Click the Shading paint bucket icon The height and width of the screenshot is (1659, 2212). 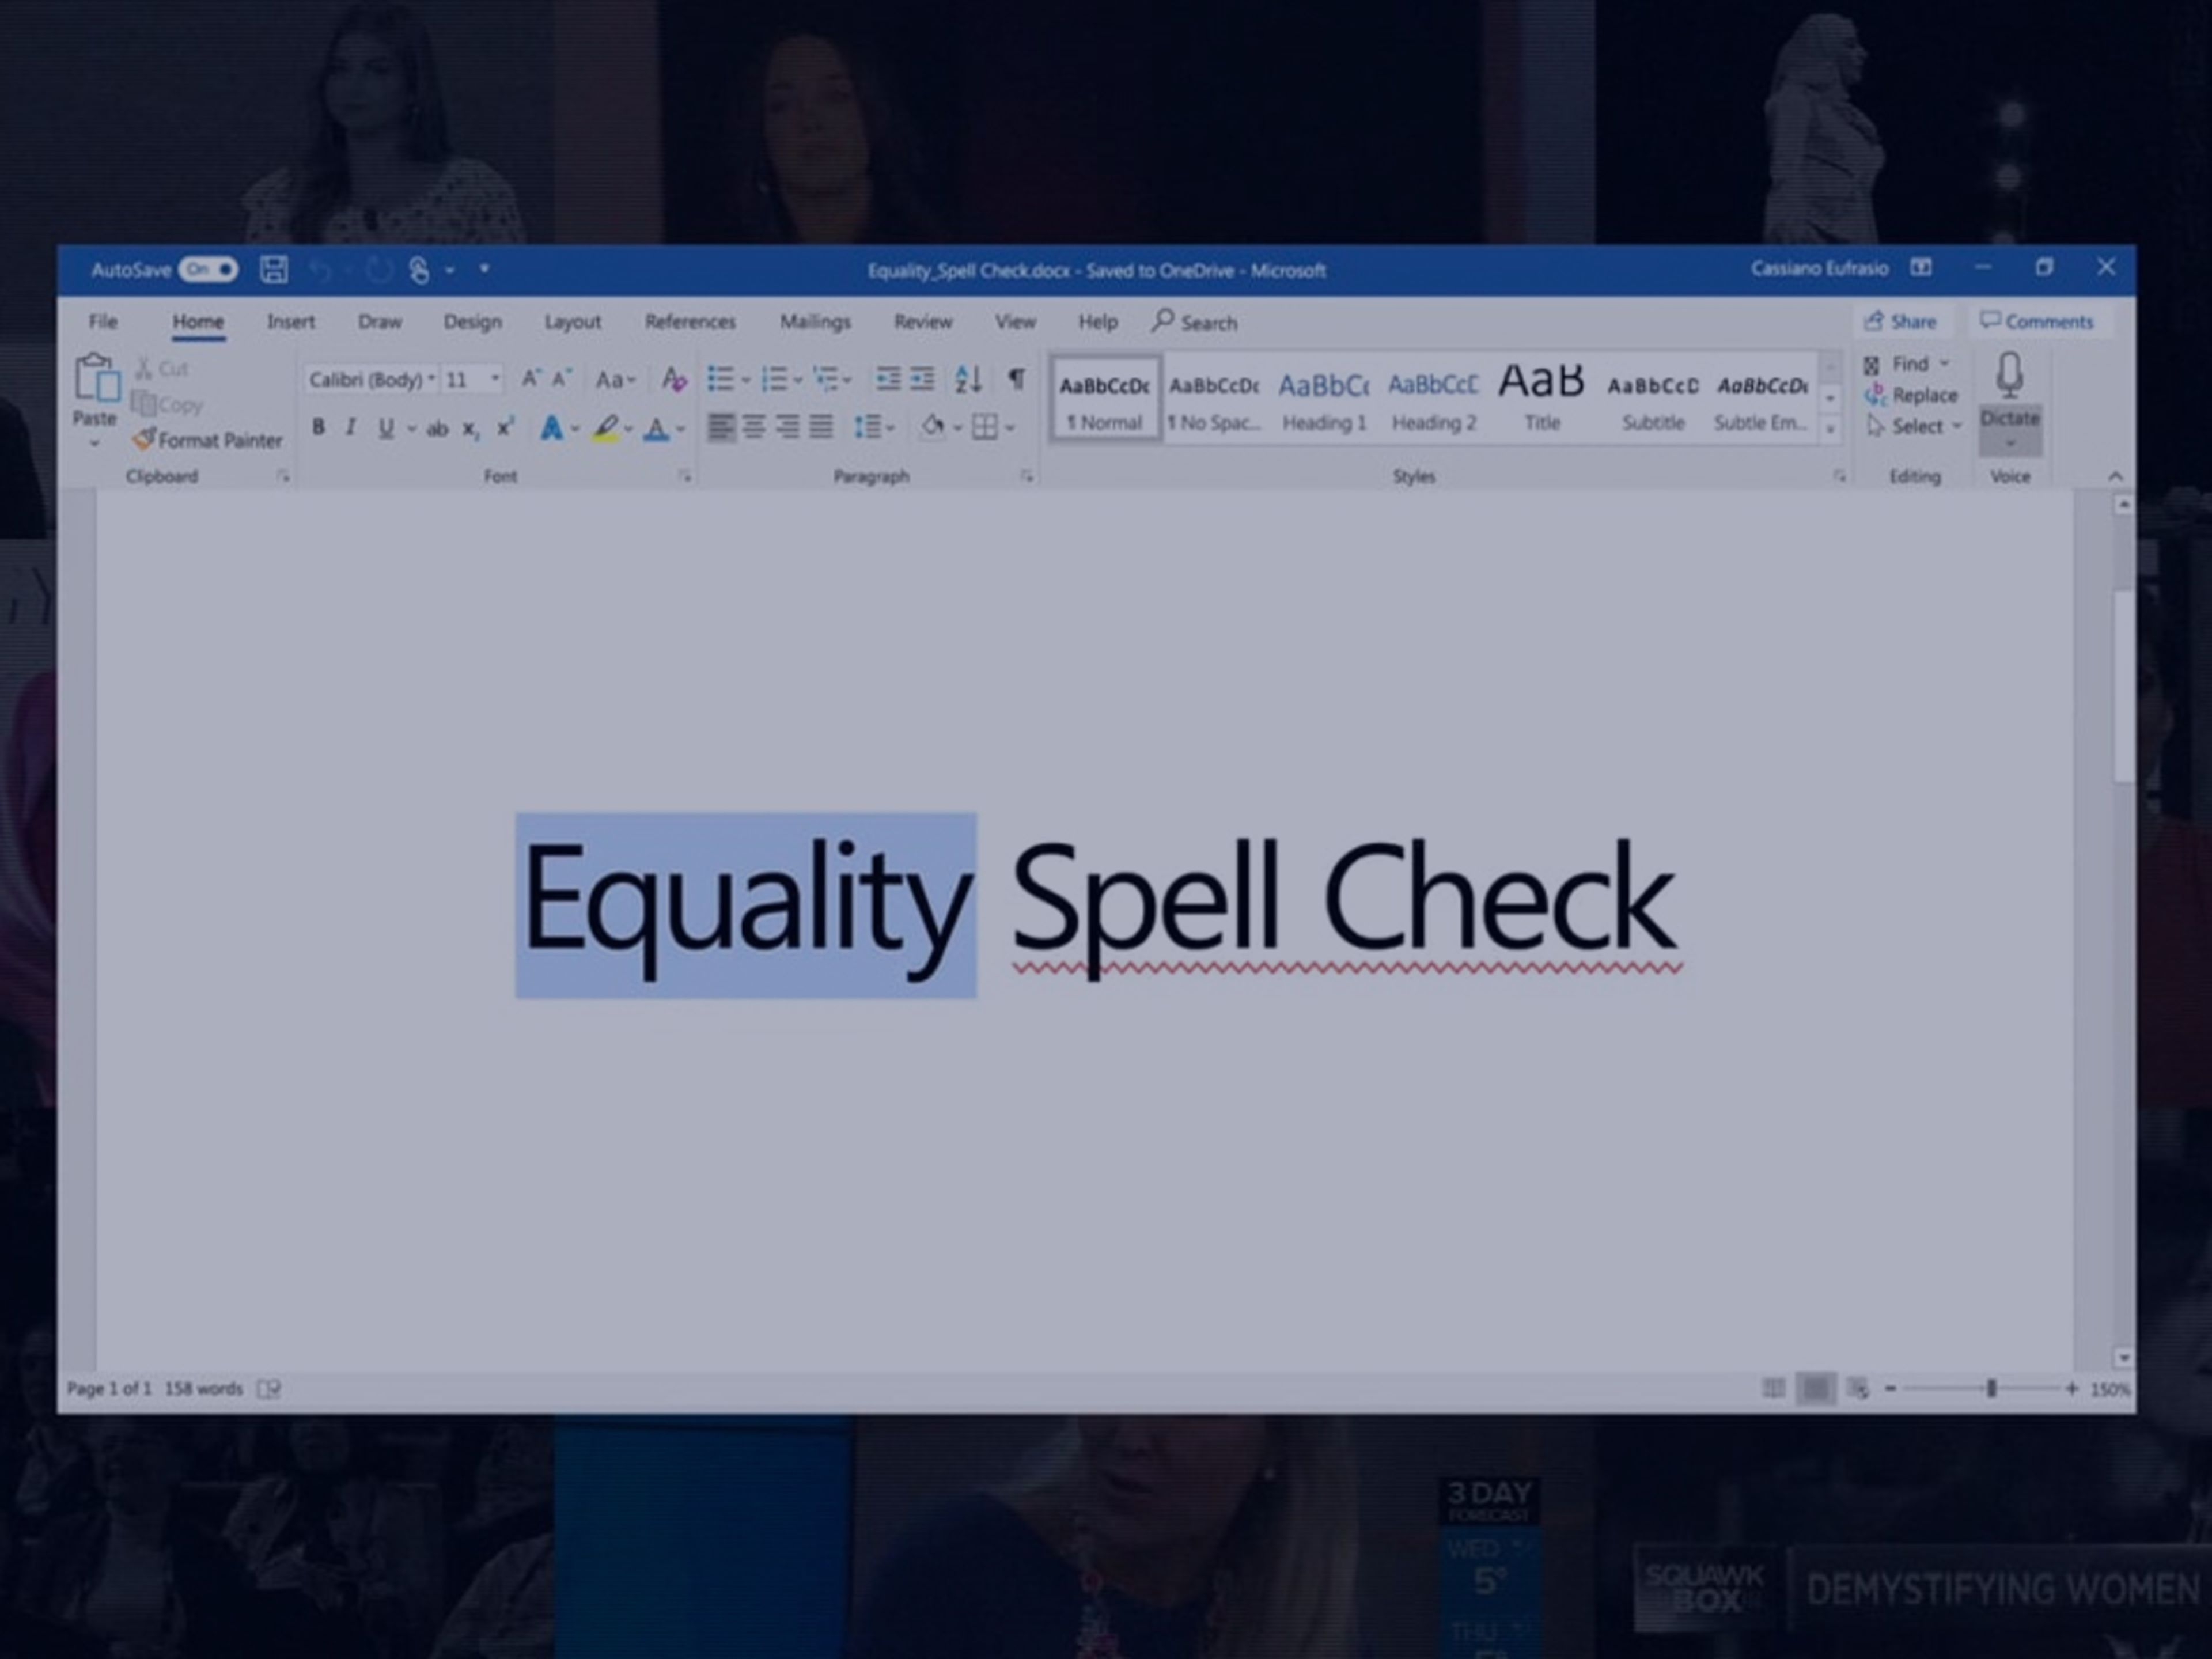[x=932, y=427]
